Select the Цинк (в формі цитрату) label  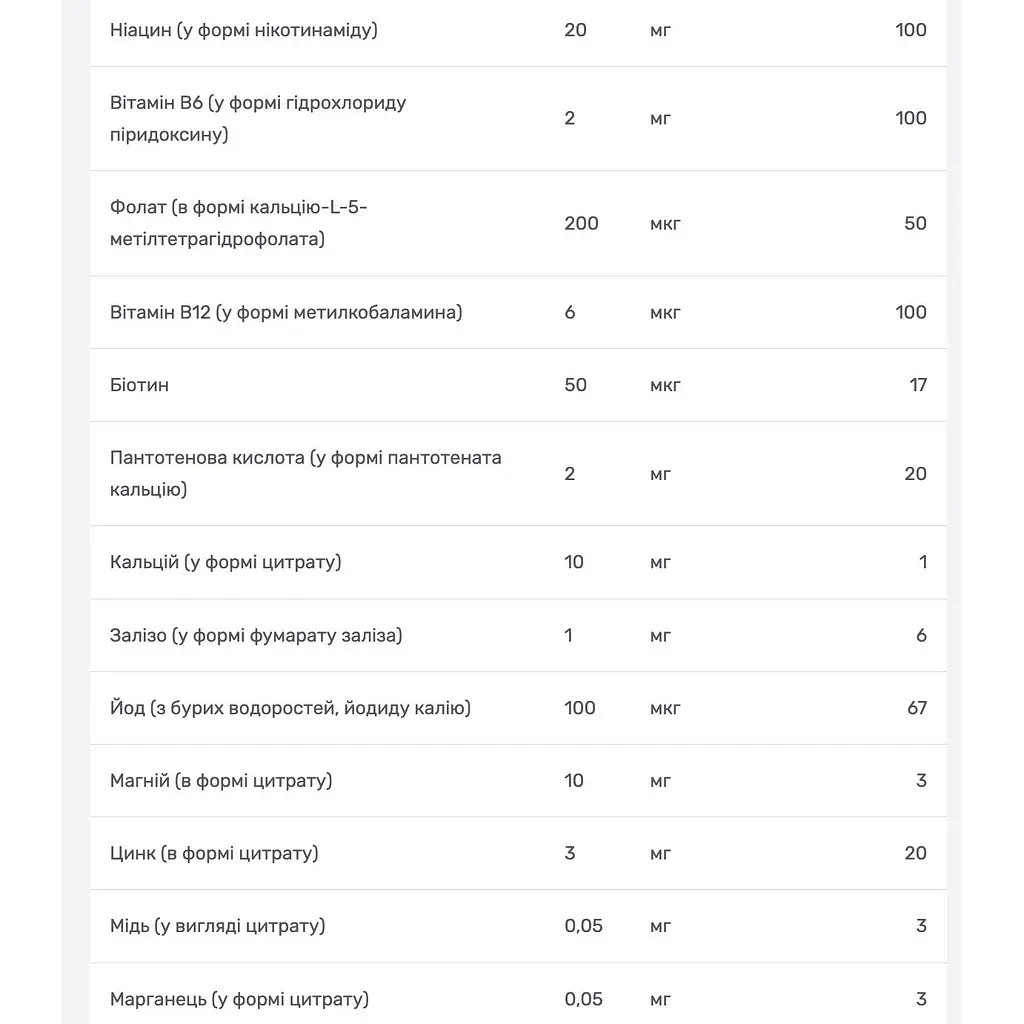click(214, 853)
